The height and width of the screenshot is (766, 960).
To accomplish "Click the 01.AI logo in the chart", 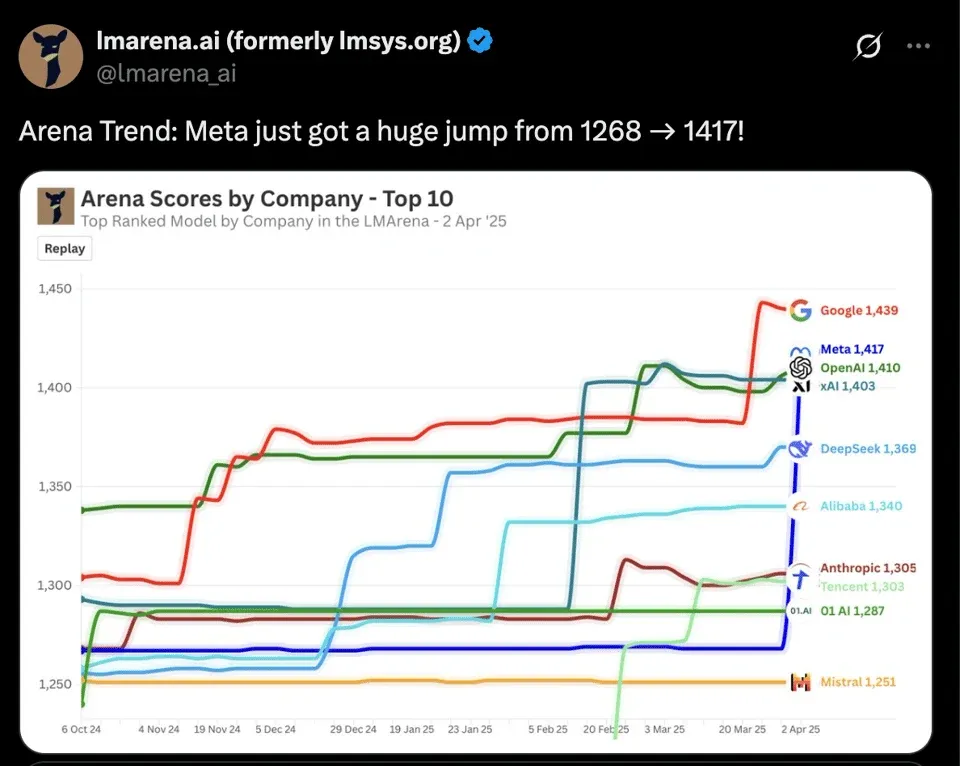I will pos(800,610).
